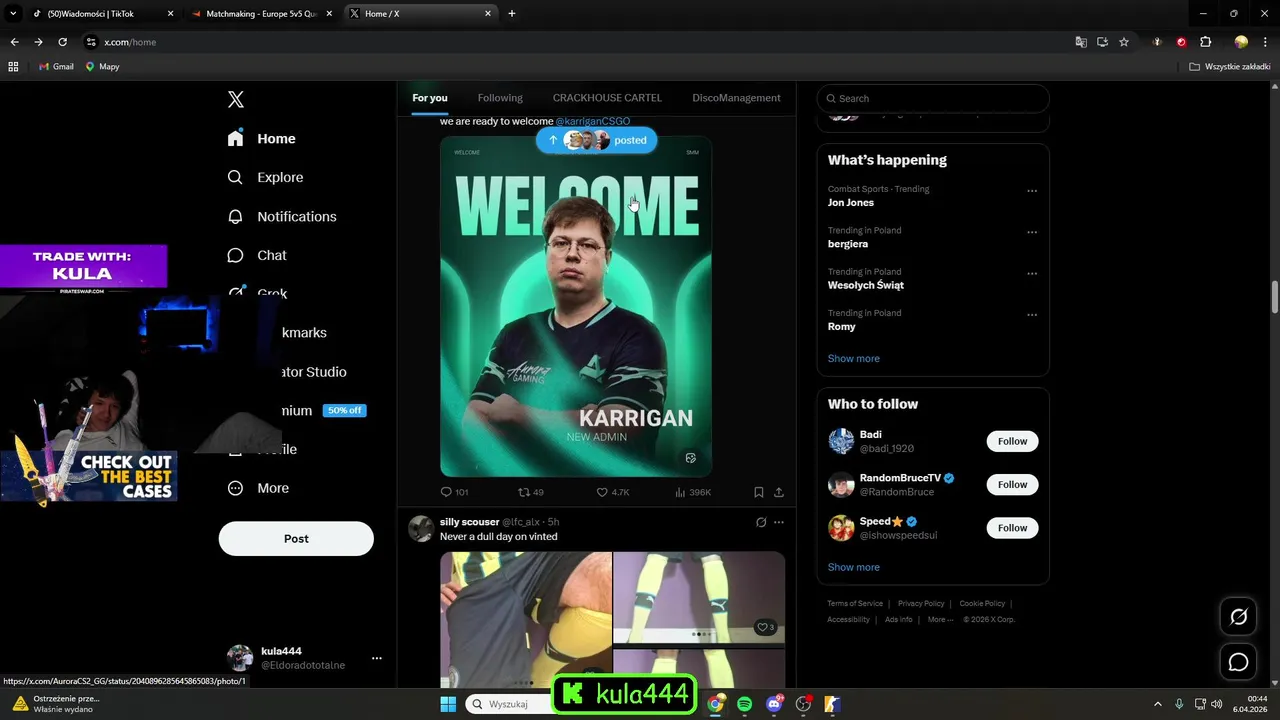Open the @karriganCSGO mention link
The width and height of the screenshot is (1280, 720).
593,121
